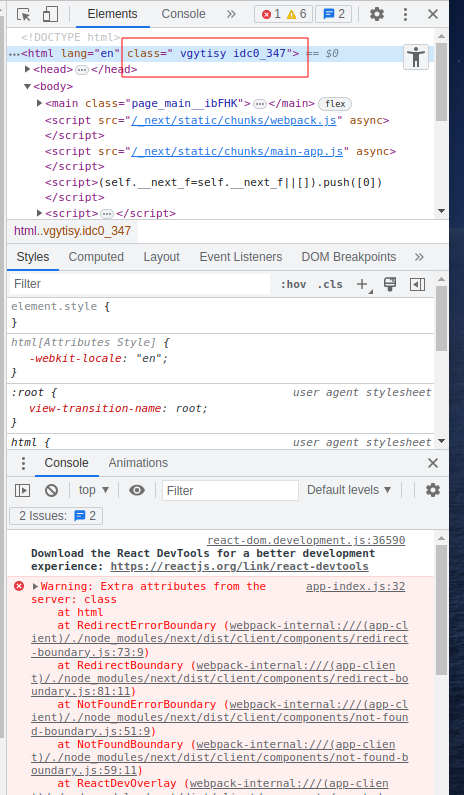Show the console sidebar icon
Image resolution: width=464 pixels, height=795 pixels.
[x=22, y=490]
